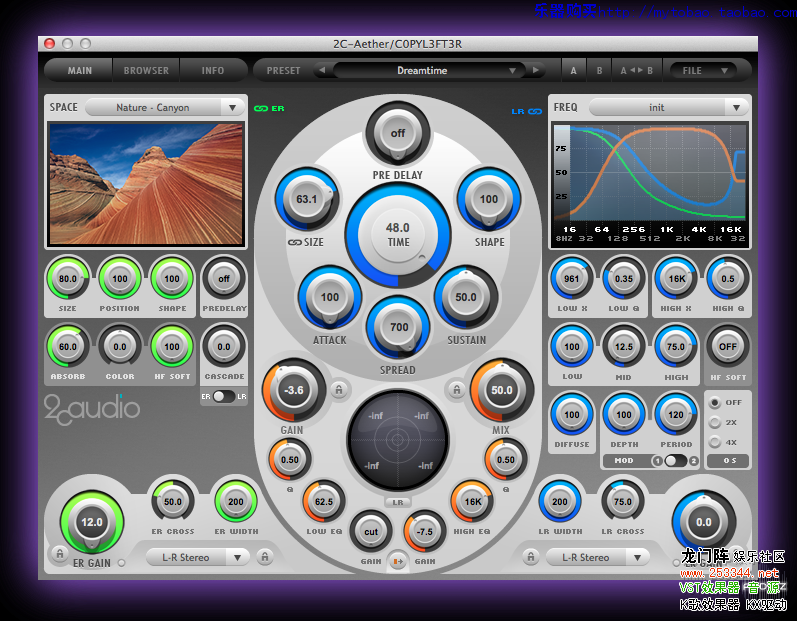Select the B preset slot
This screenshot has width=797, height=621.
pos(599,70)
